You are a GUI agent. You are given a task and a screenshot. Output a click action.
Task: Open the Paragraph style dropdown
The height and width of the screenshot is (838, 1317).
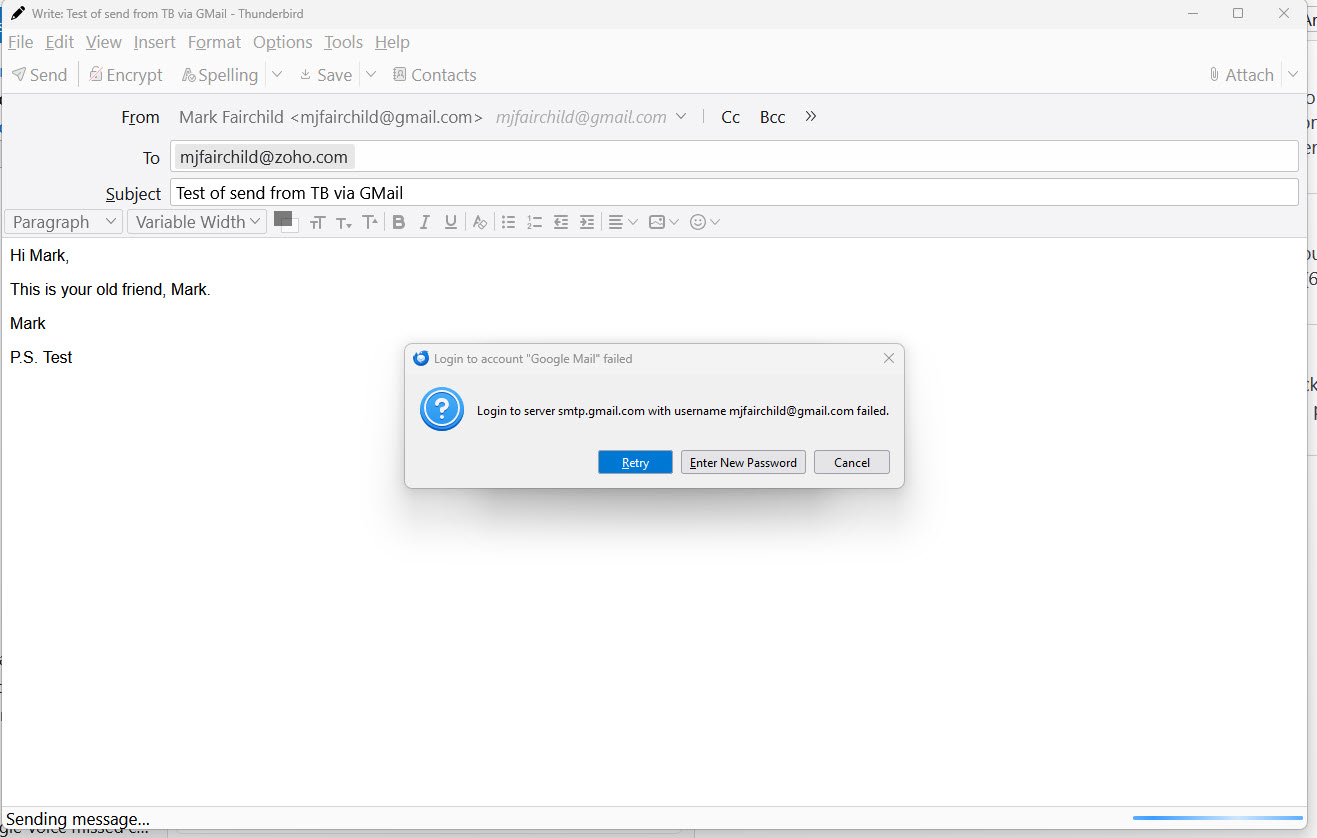tap(64, 222)
